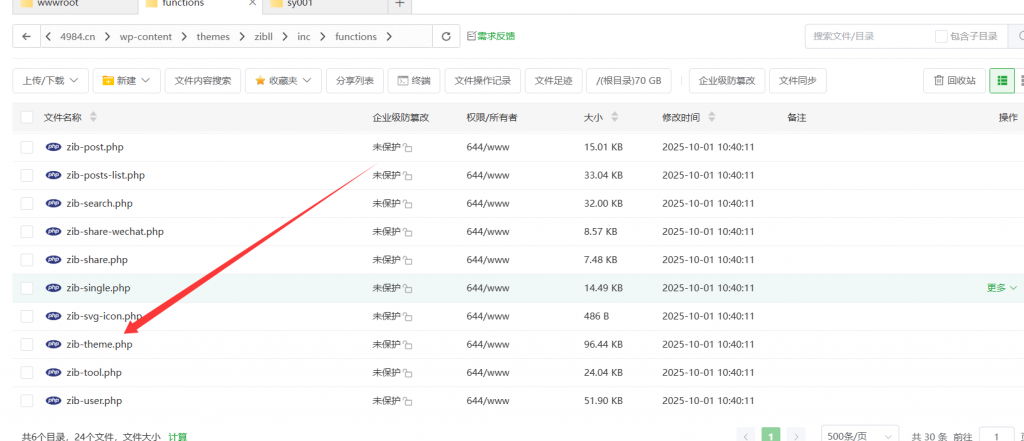Refresh the current directory listing
Image resolution: width=1024 pixels, height=441 pixels.
coord(446,37)
